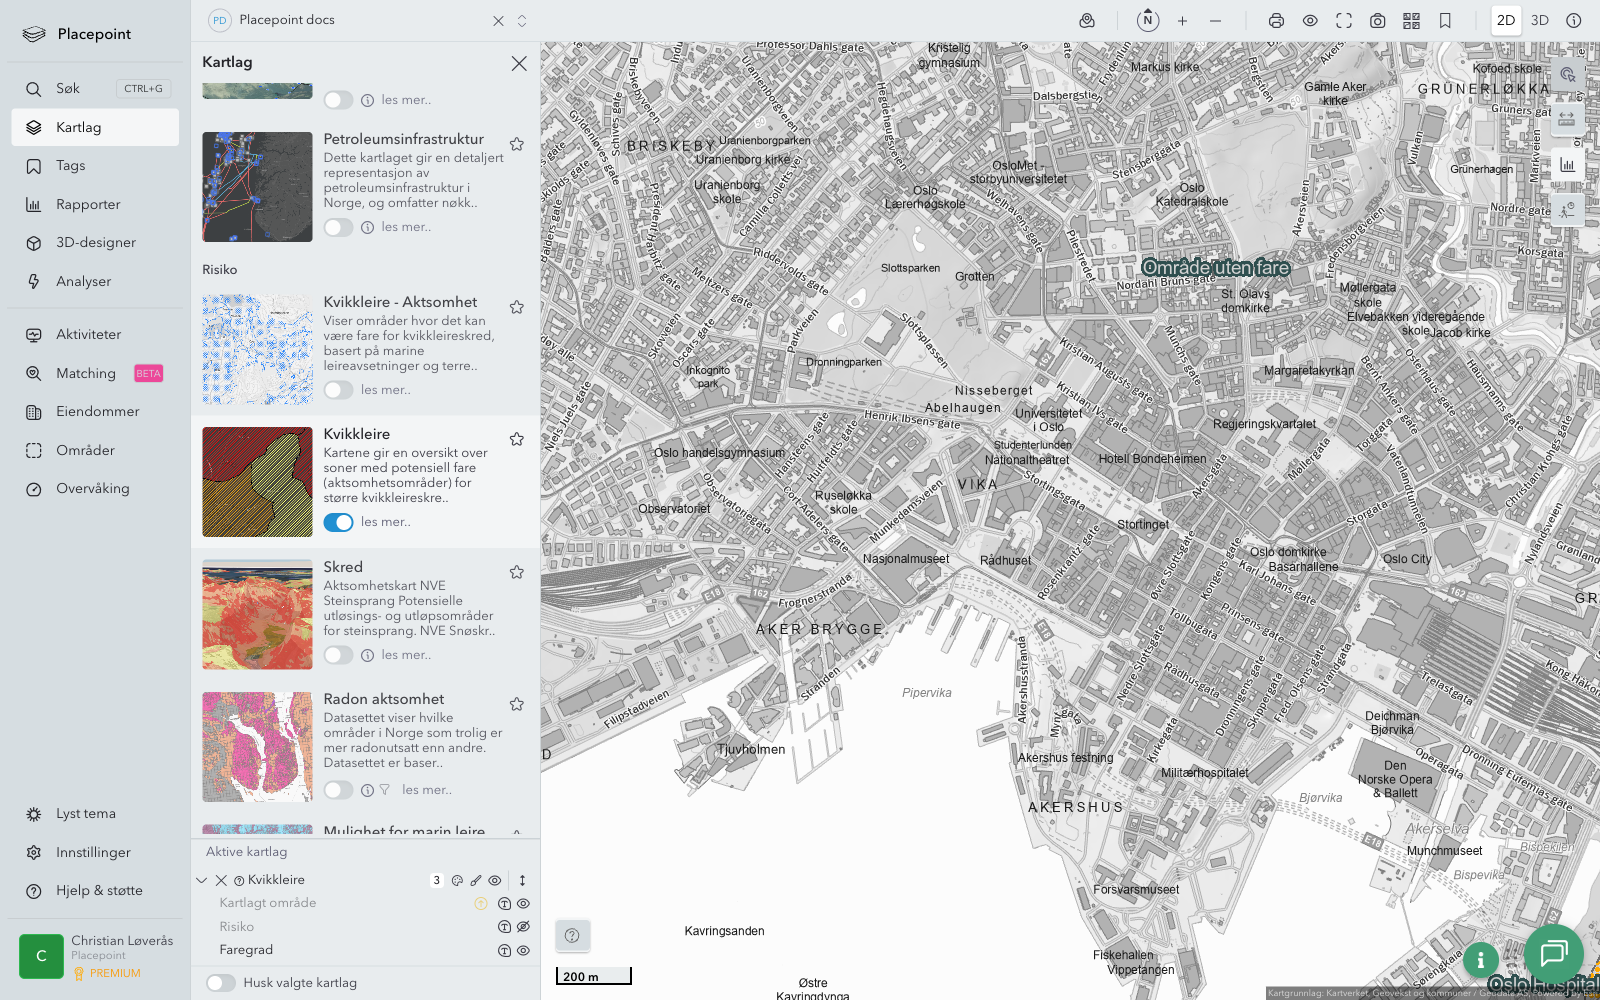This screenshot has height=1000, width=1600.
Task: Reset map orientation with north compass
Action: tap(1148, 21)
